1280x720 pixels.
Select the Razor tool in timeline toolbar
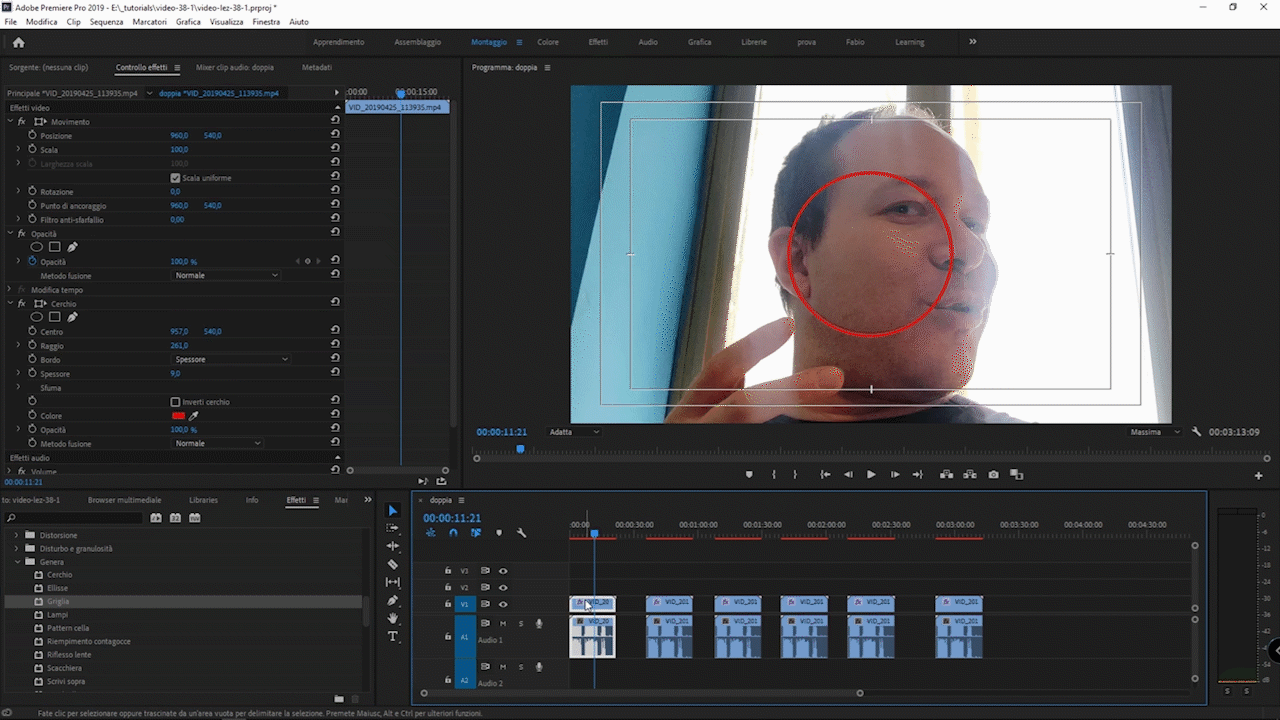(x=392, y=564)
